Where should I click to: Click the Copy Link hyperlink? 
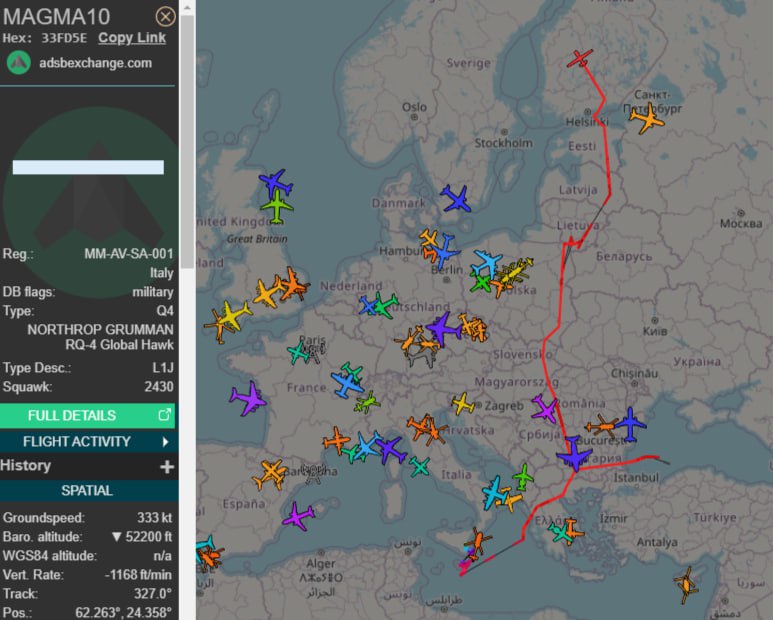[x=132, y=38]
